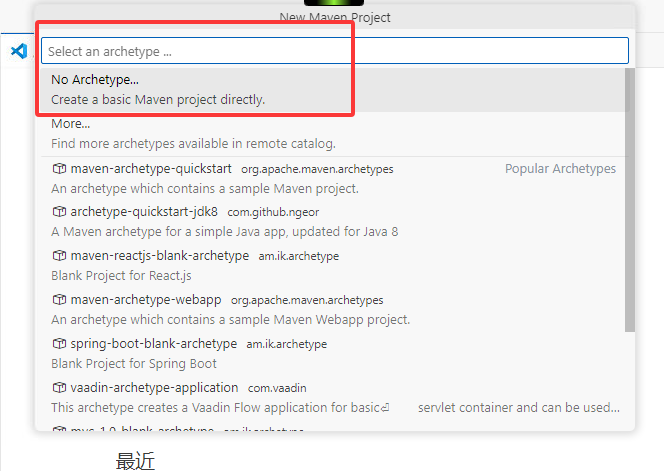
Task: Click the 'com.github.ngeor' group label
Action: [x=273, y=212]
